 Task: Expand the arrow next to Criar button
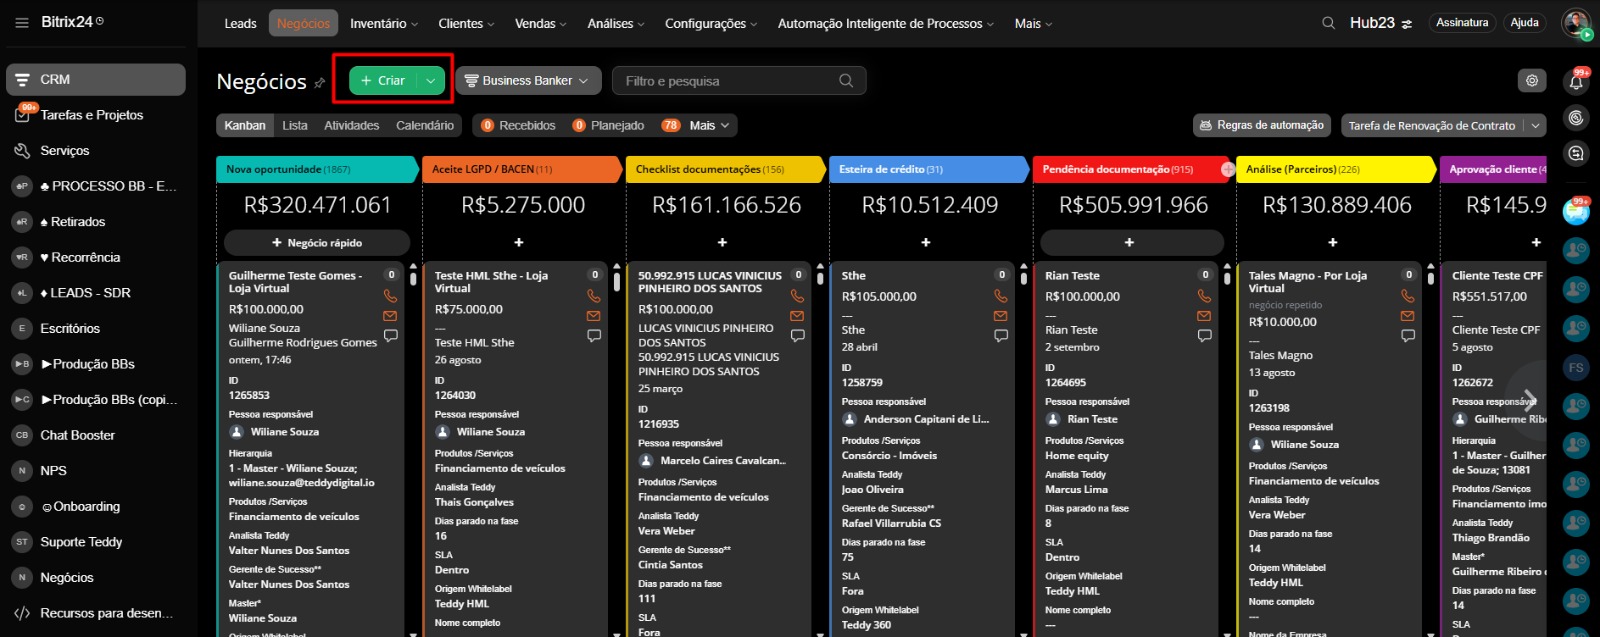pos(430,81)
